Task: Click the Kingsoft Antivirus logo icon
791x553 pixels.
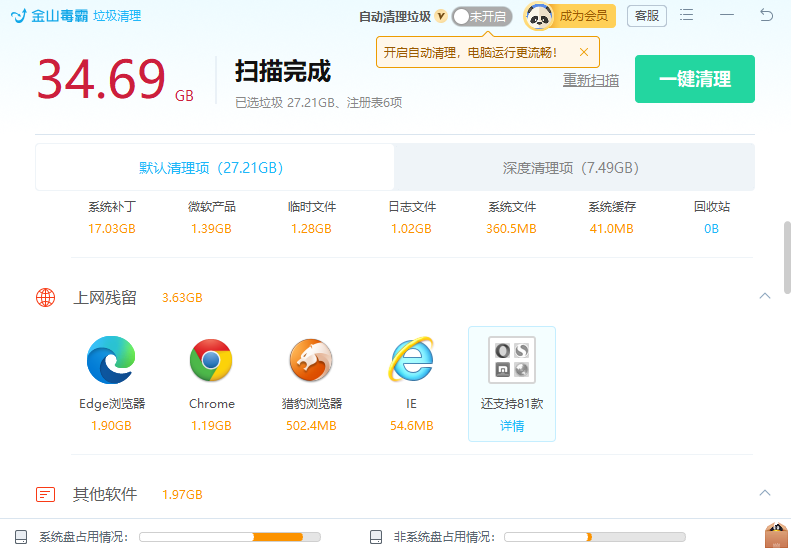Action: click(18, 16)
